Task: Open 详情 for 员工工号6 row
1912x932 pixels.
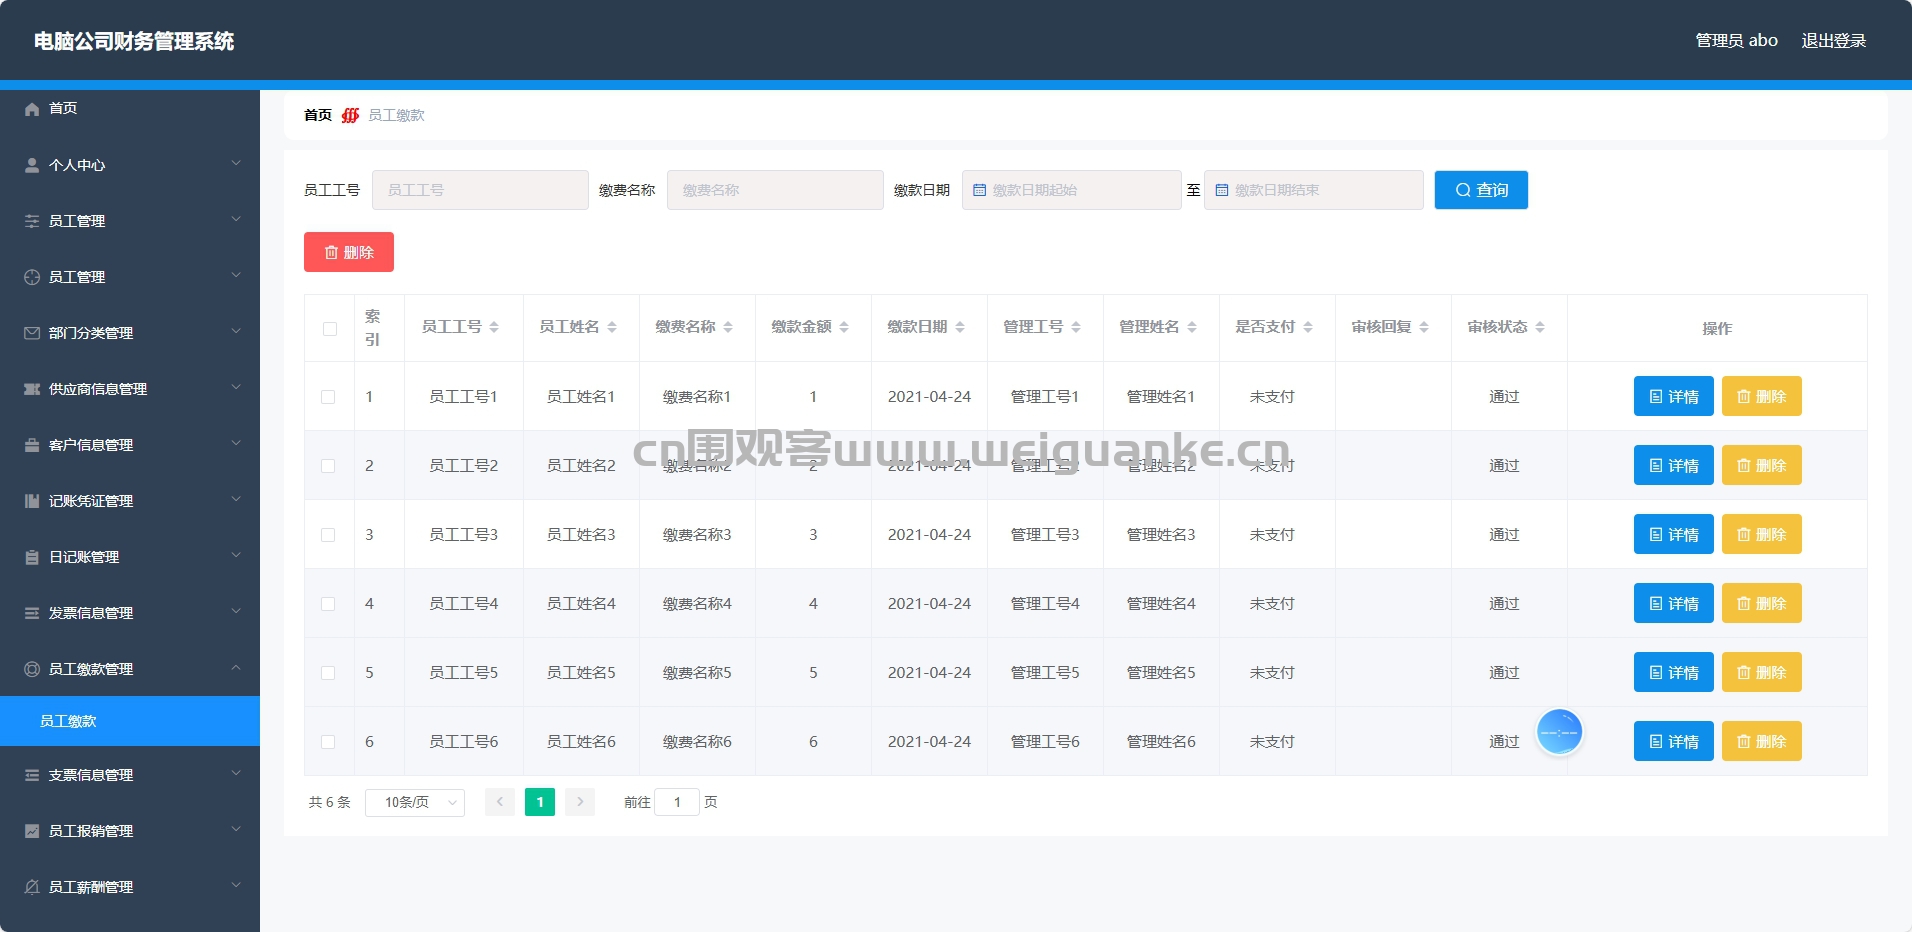Action: point(1674,741)
